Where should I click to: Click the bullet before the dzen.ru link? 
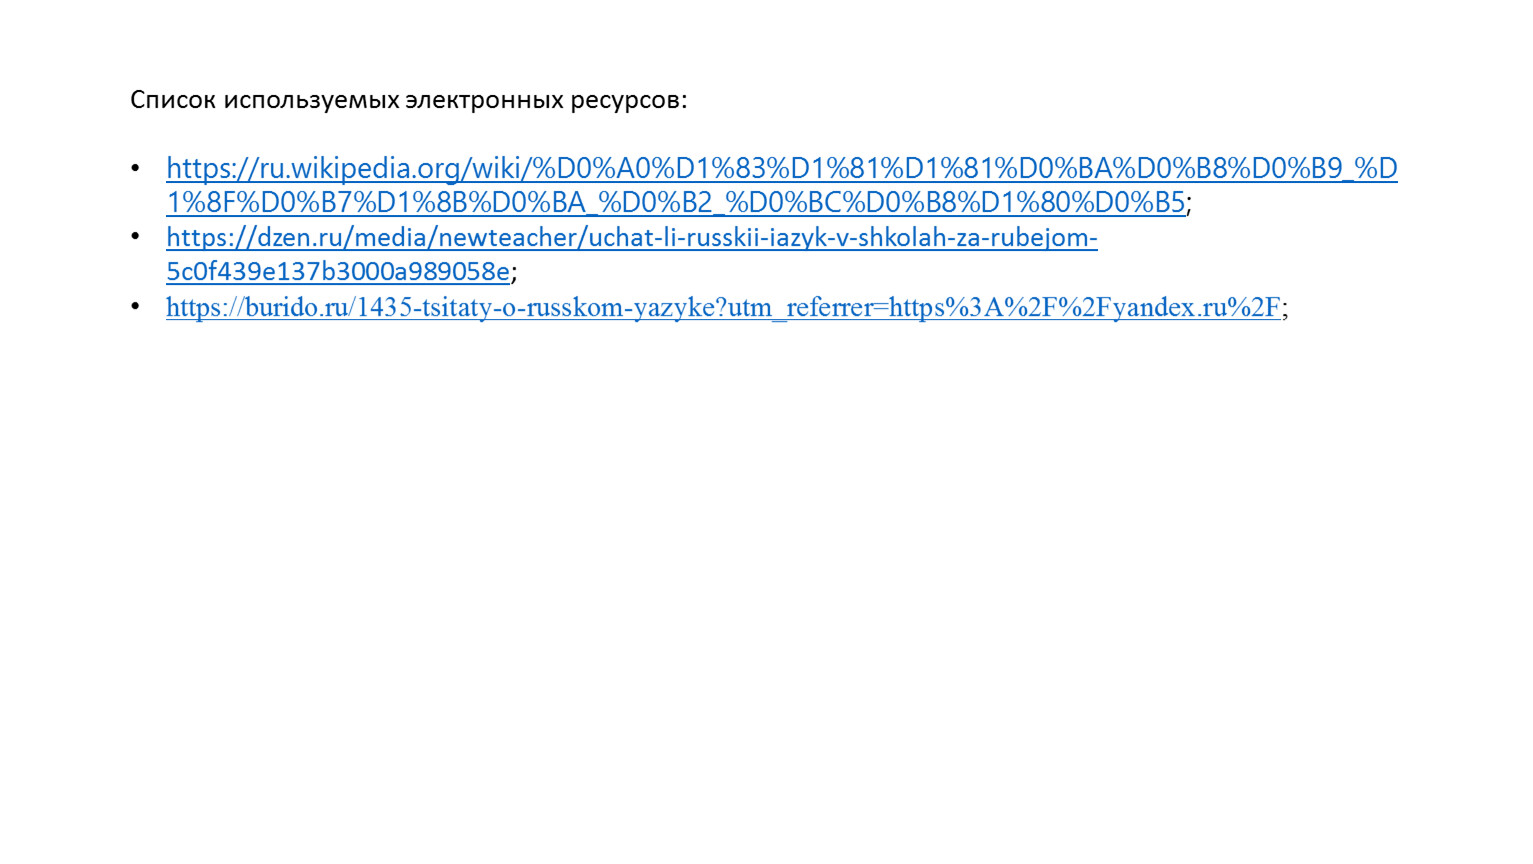(x=135, y=237)
